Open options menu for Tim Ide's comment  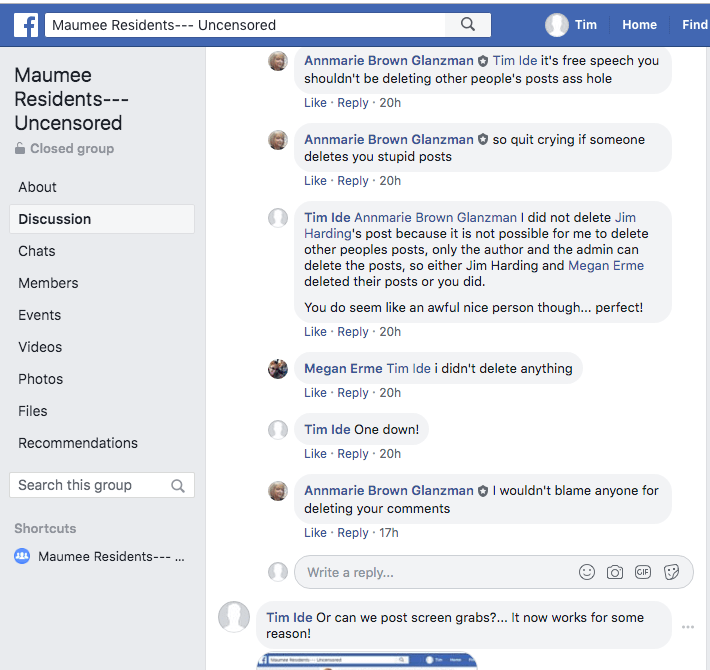click(x=687, y=627)
